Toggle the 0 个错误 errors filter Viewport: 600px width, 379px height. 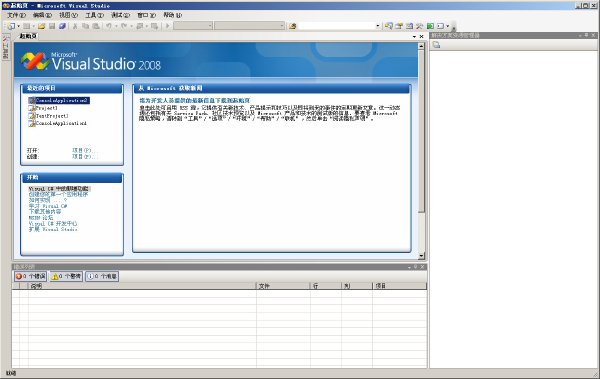[30, 276]
